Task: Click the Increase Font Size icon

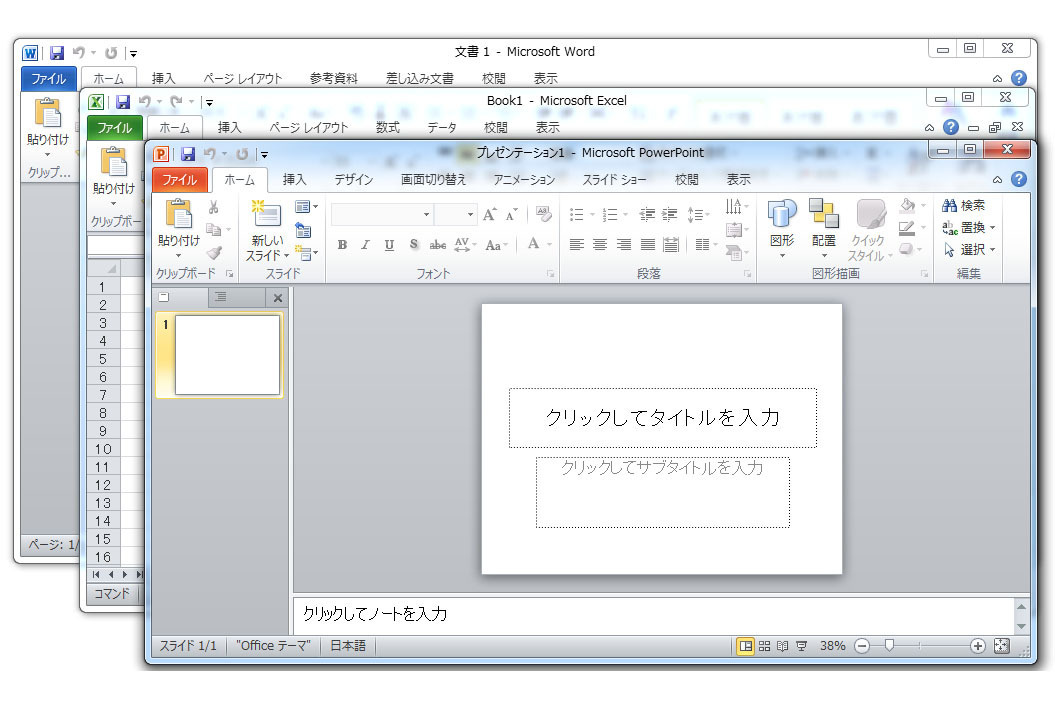Action: (490, 215)
